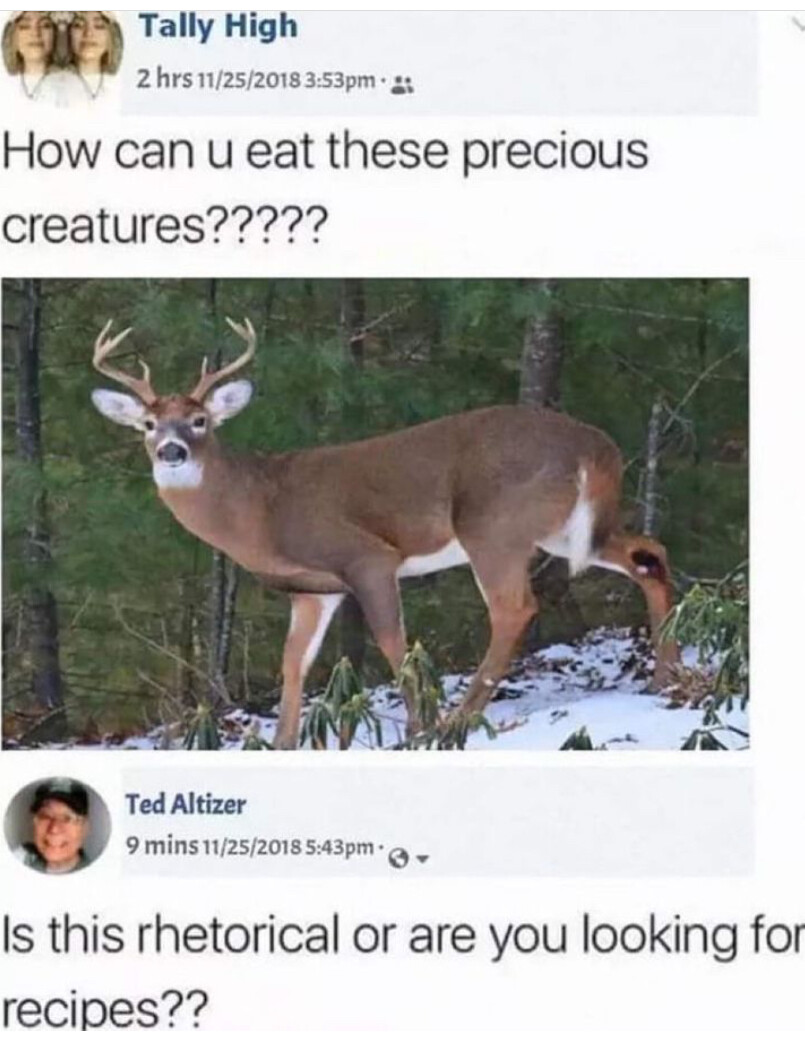Click the "creatures?????" line of the post
The image size is (805, 1042).
(x=165, y=228)
